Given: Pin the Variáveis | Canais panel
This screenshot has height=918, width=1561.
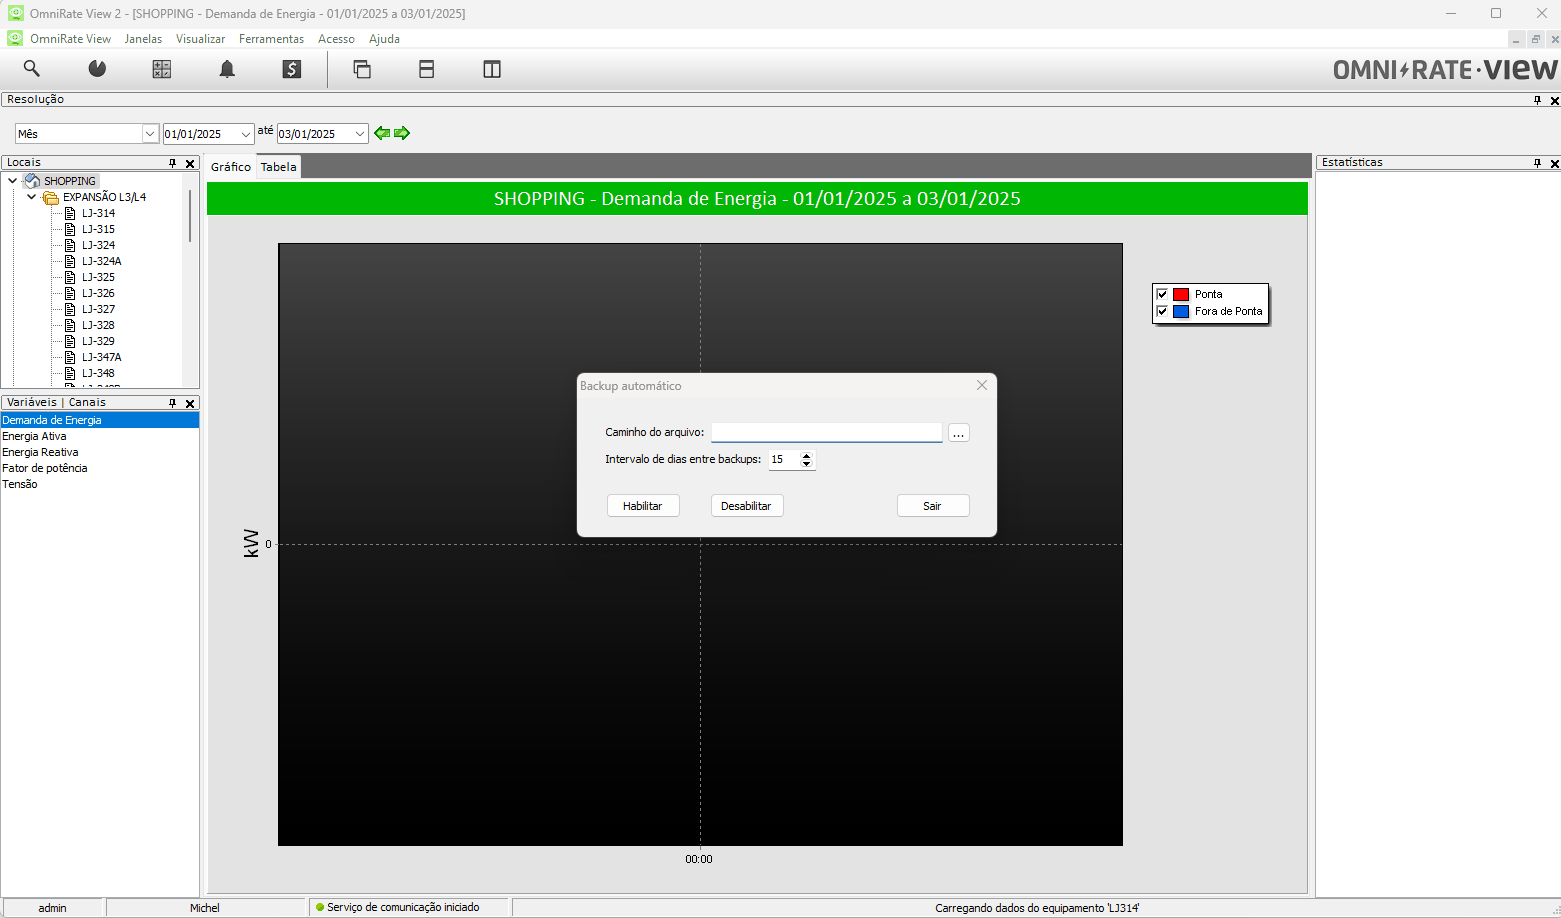Looking at the screenshot, I should pos(172,403).
